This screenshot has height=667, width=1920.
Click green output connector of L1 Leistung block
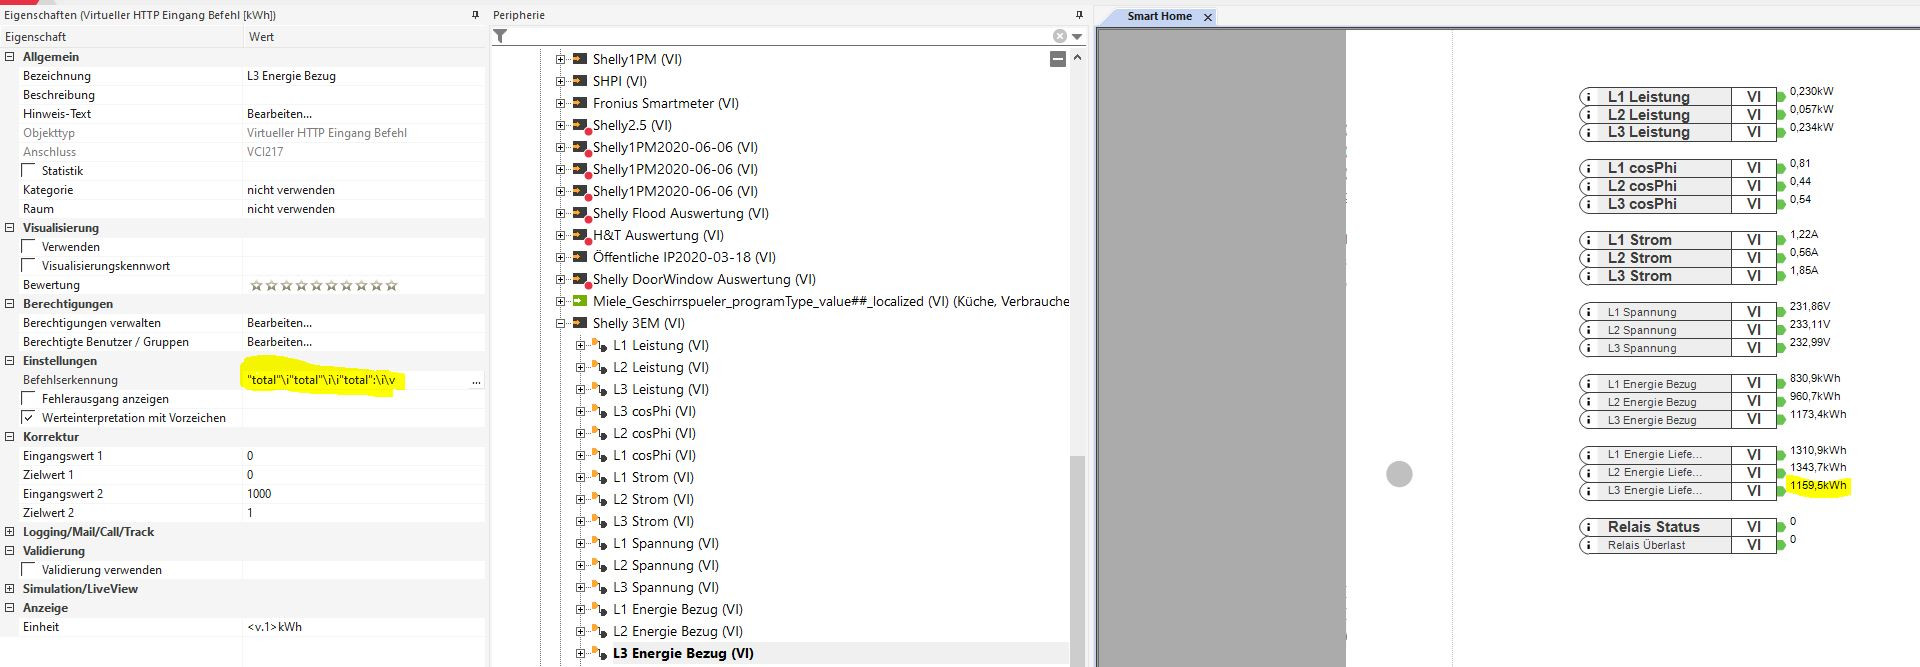point(1781,97)
